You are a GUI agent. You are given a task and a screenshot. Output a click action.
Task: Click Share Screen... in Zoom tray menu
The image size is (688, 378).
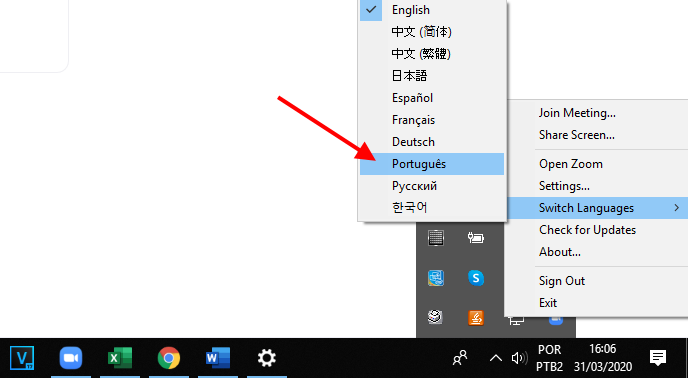point(597,135)
